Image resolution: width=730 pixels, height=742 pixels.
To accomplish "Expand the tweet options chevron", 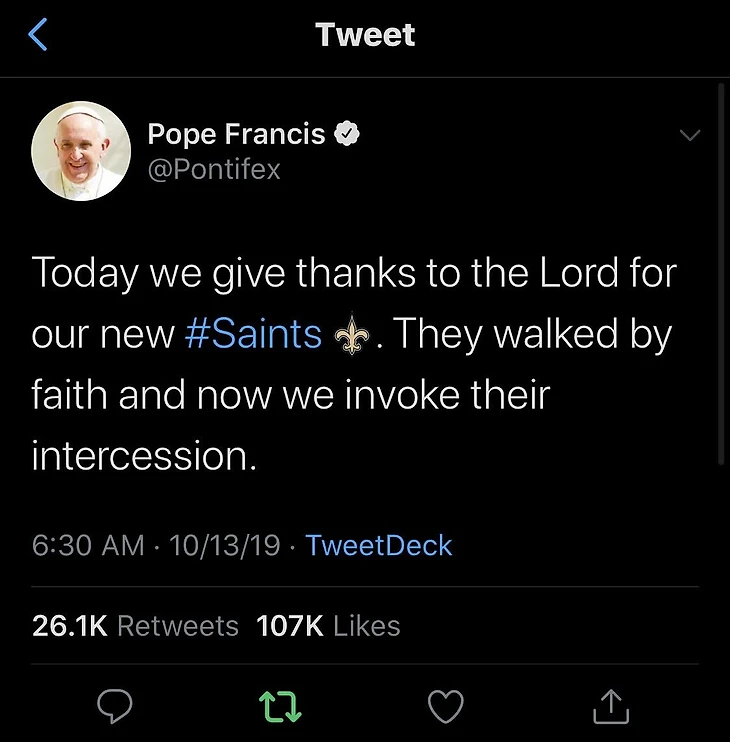I will 690,135.
